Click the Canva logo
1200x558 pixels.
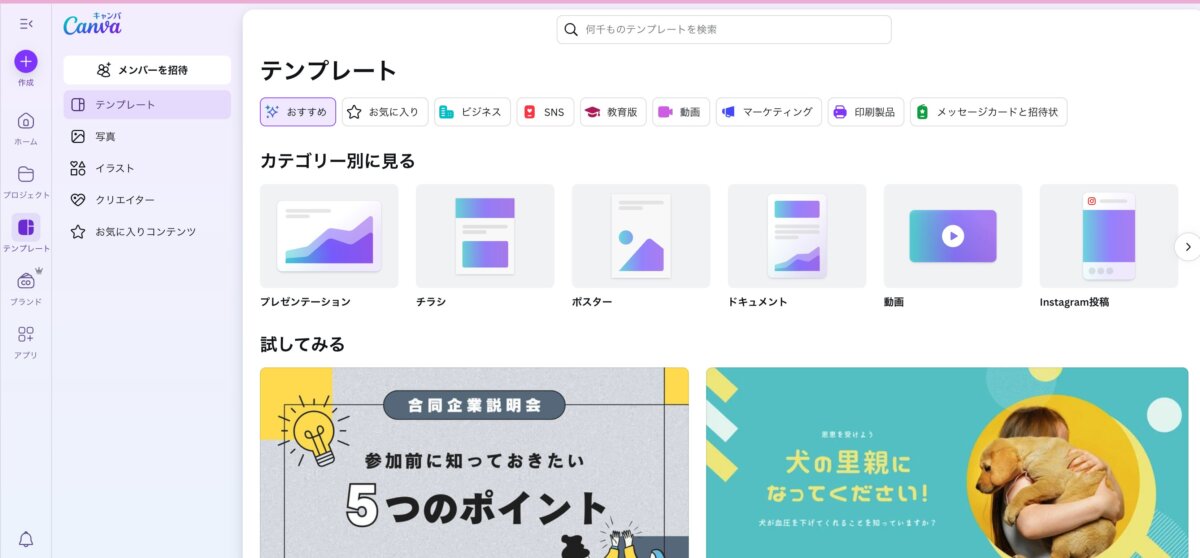[x=92, y=25]
